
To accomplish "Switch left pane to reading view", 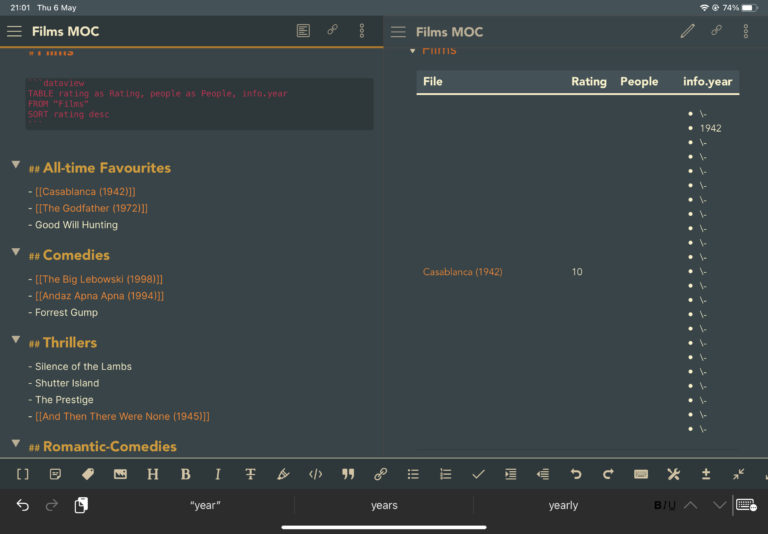I will (303, 31).
